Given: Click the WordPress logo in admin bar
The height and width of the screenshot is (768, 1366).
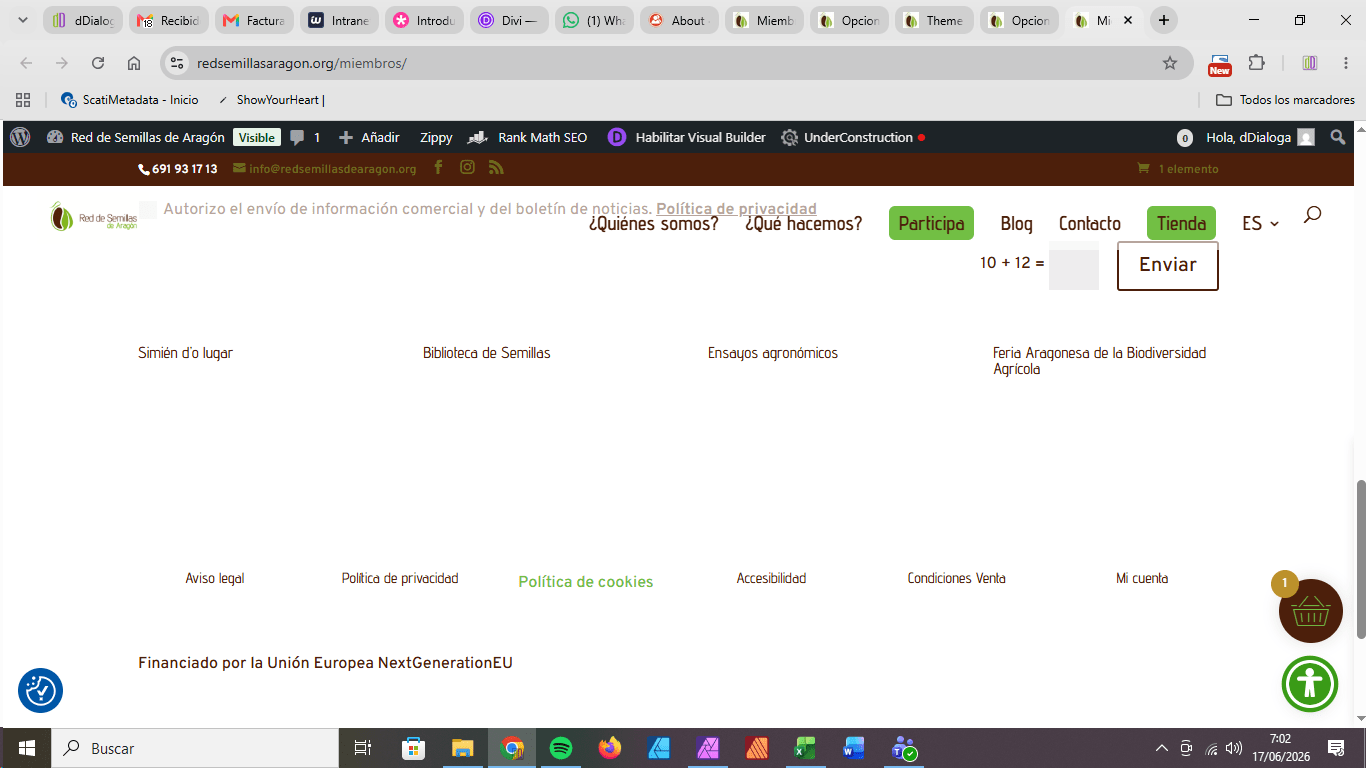Looking at the screenshot, I should click(20, 137).
